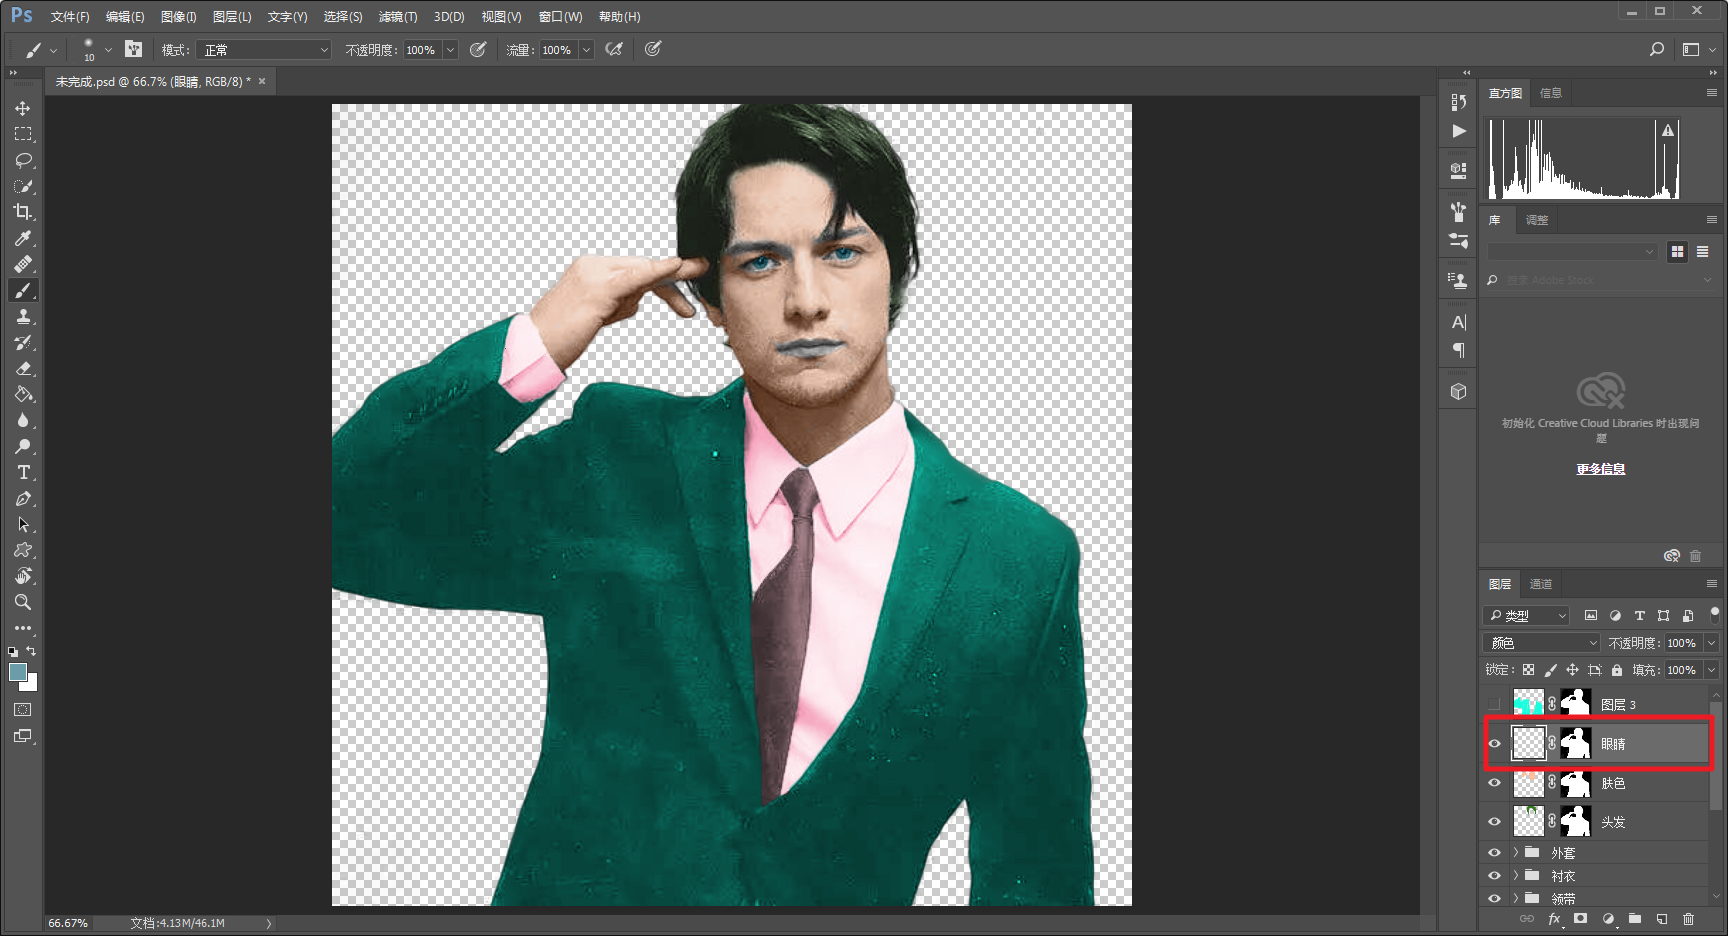Open the layer filter 类型 dropdown
This screenshot has width=1728, height=936.
click(1526, 615)
